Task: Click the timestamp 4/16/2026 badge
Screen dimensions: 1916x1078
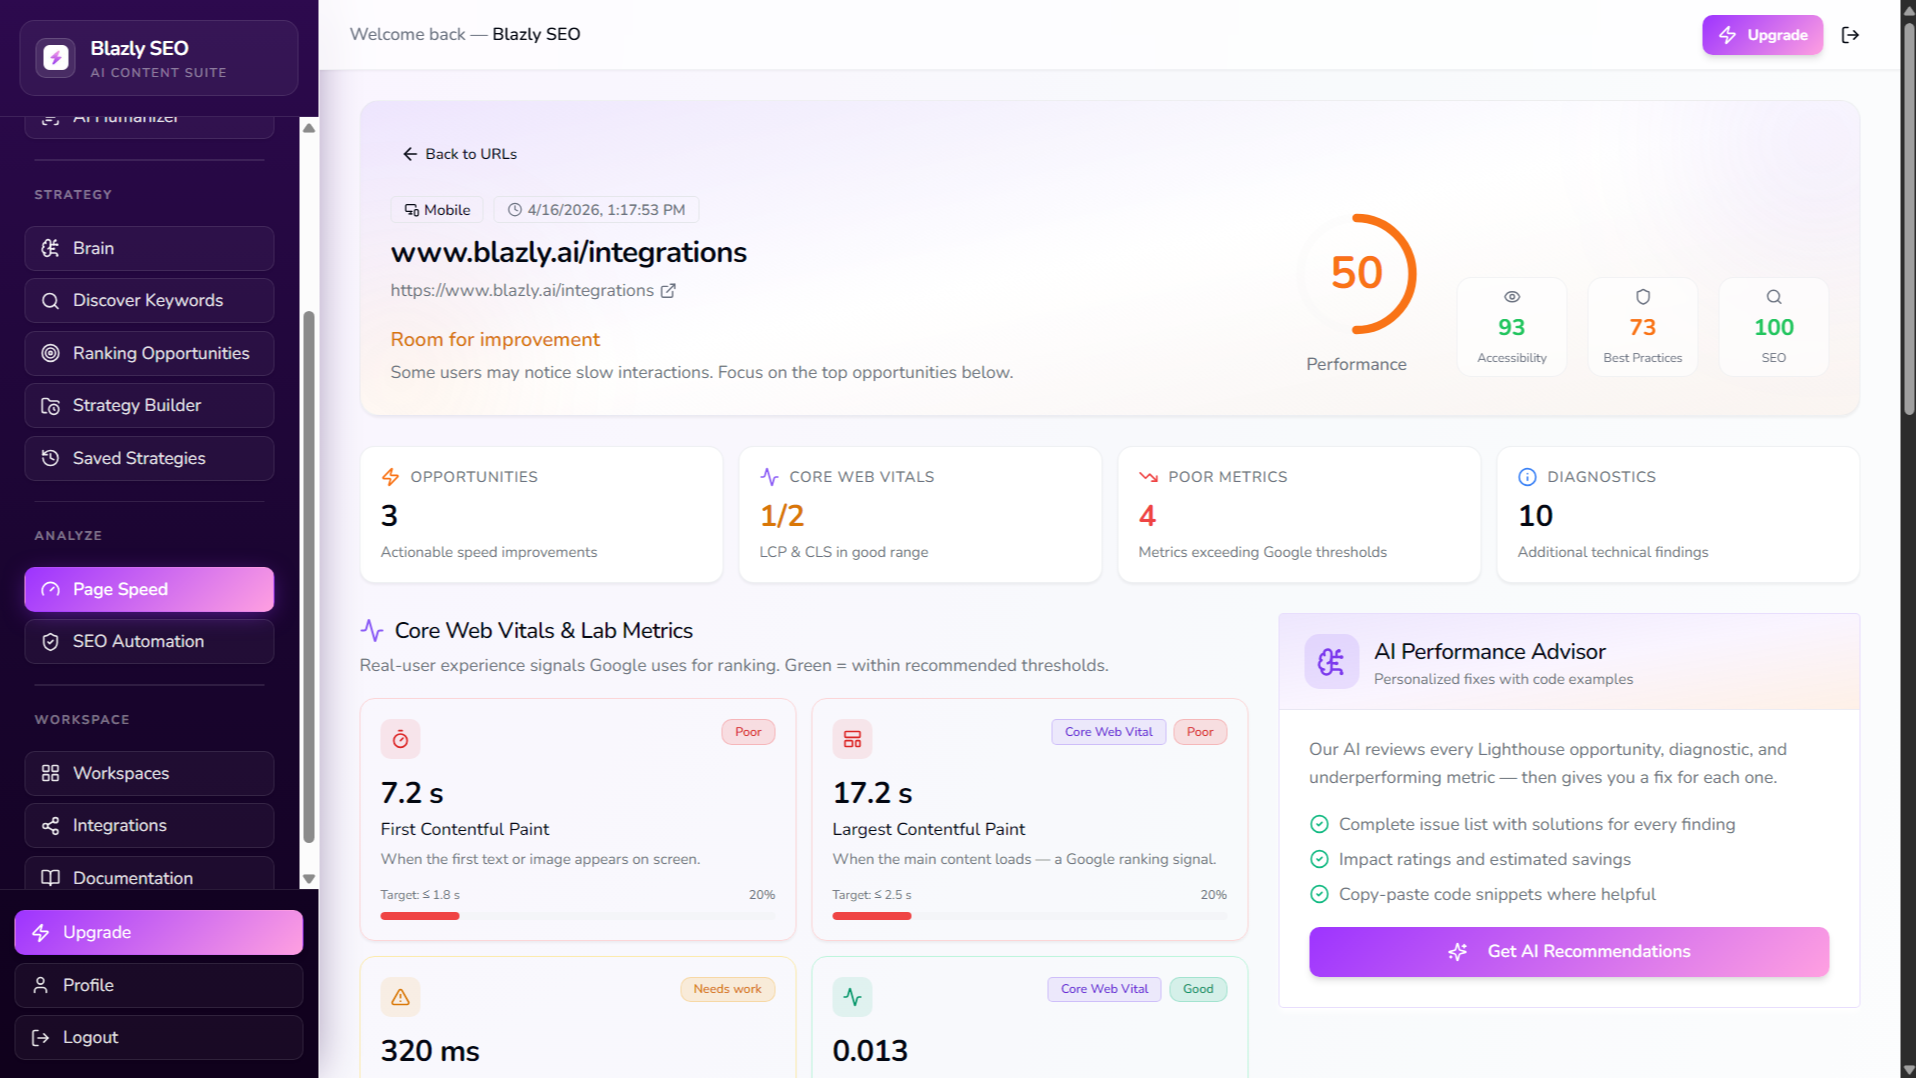Action: [x=596, y=210]
